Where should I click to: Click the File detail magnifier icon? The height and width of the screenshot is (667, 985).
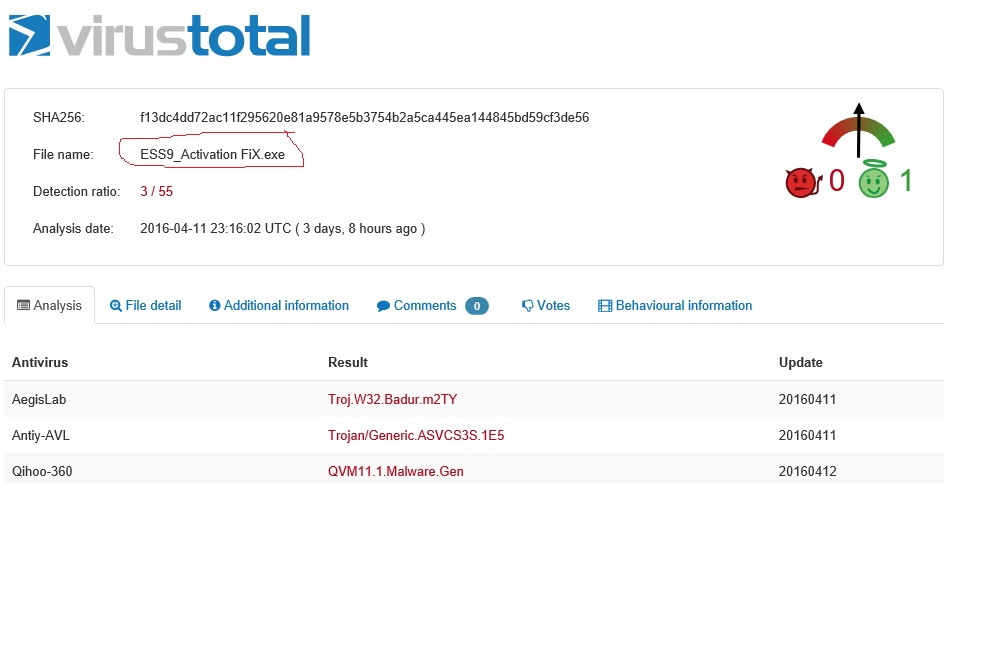116,306
